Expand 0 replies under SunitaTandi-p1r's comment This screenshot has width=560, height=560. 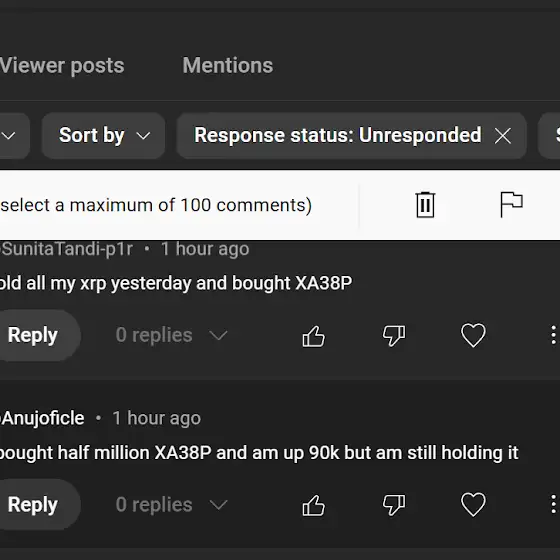(171, 335)
